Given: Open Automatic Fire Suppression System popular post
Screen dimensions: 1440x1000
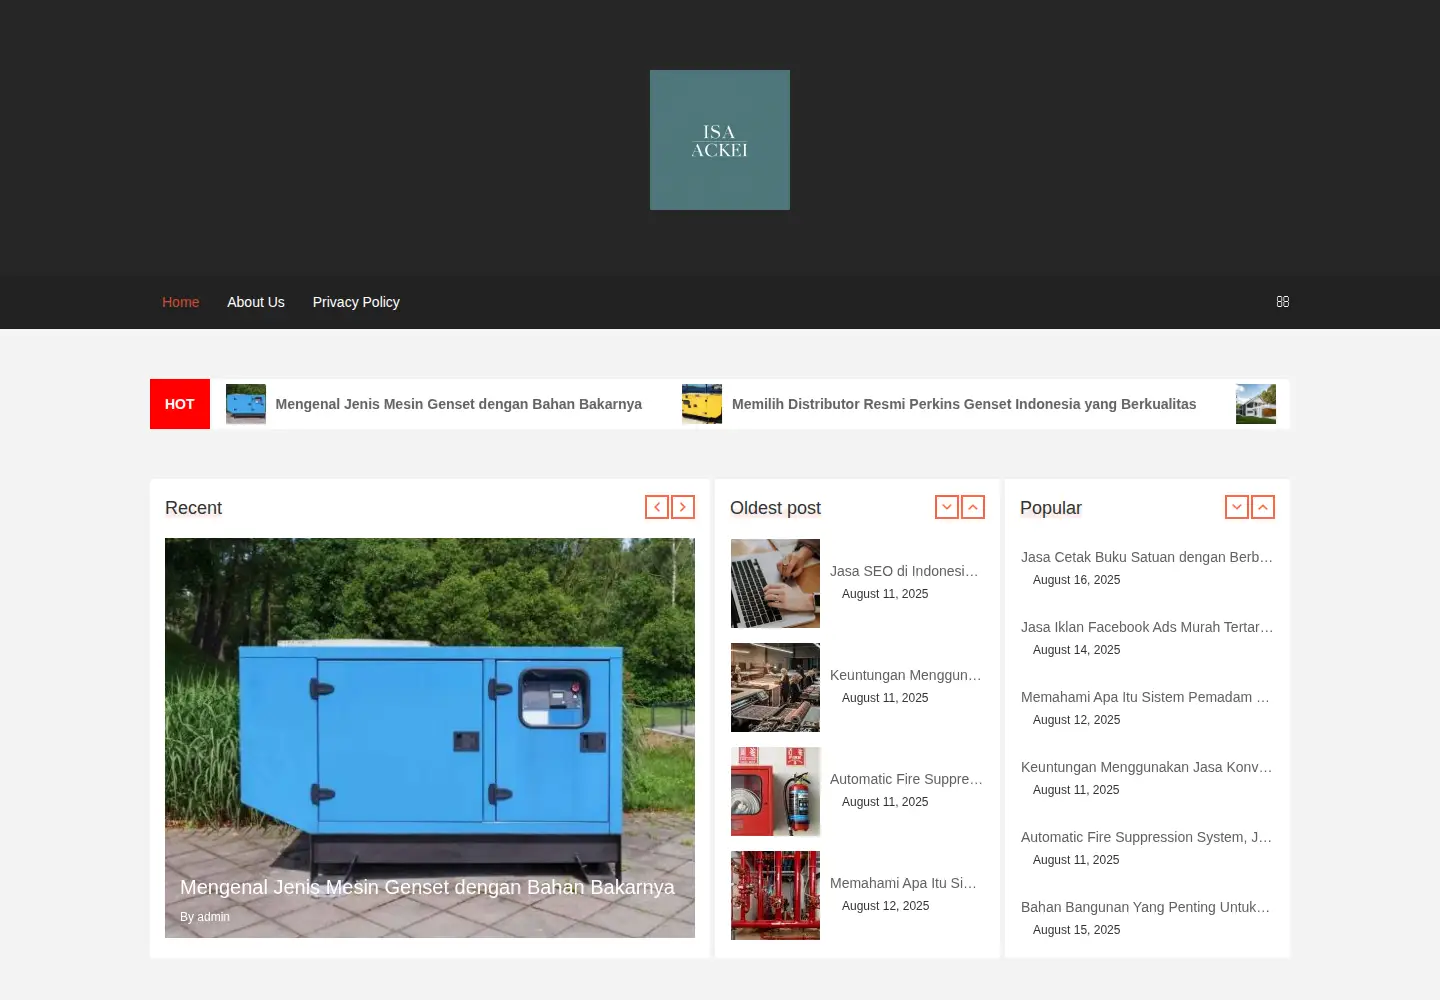Looking at the screenshot, I should 1146,837.
